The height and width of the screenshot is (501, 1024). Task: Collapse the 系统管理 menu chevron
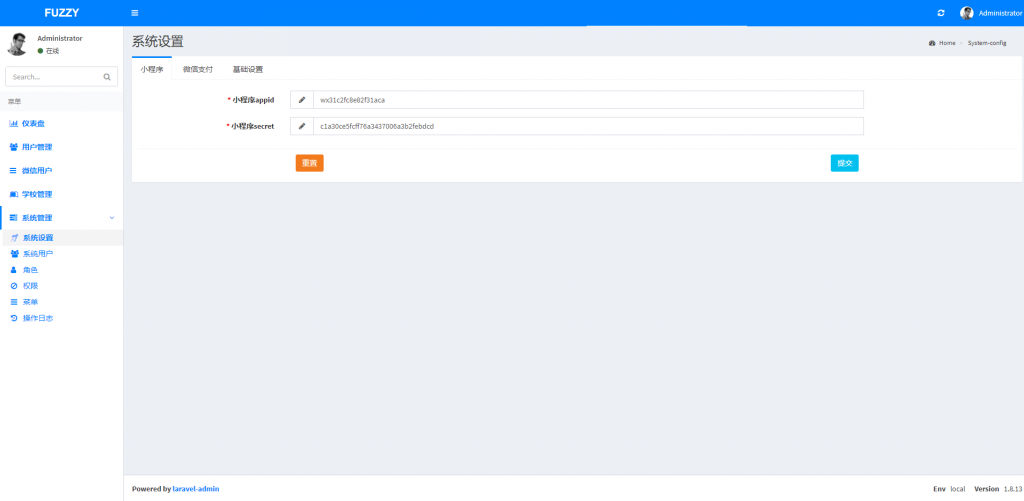111,218
